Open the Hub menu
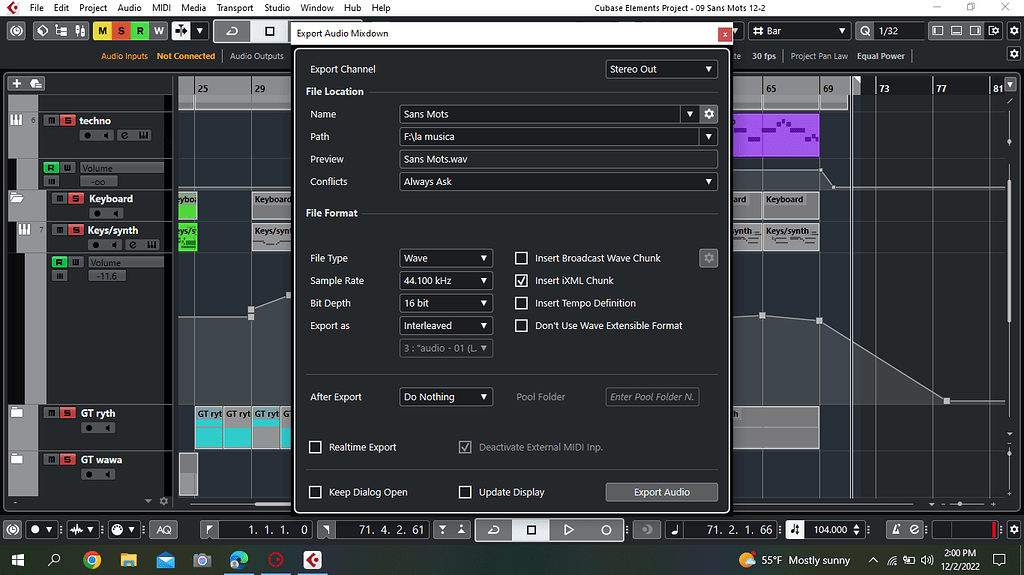Image resolution: width=1024 pixels, height=575 pixels. (x=352, y=8)
